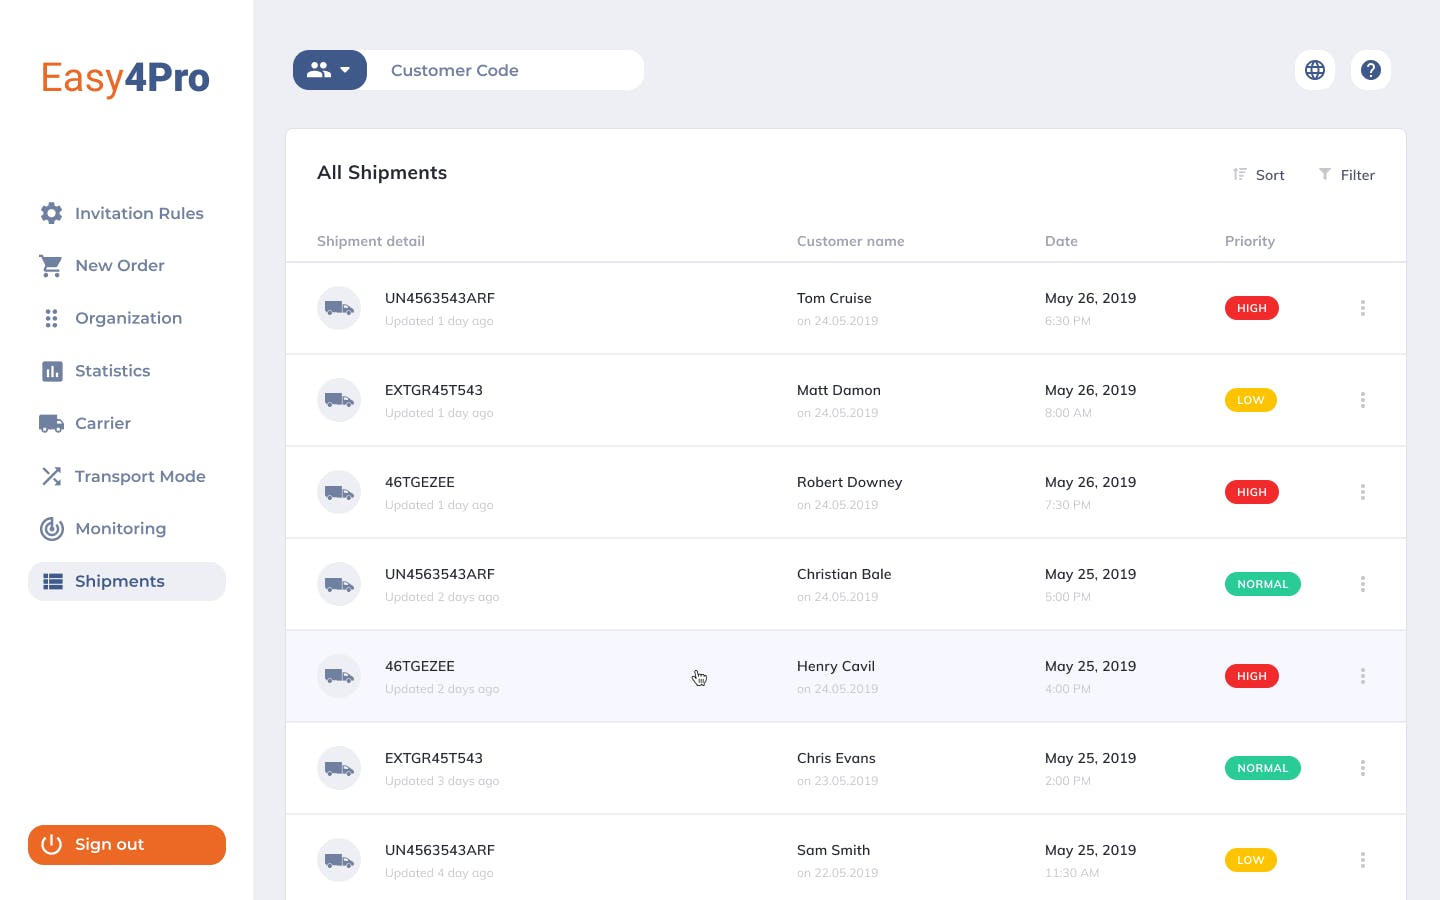Open the help question mark icon
This screenshot has width=1440, height=900.
tap(1371, 70)
